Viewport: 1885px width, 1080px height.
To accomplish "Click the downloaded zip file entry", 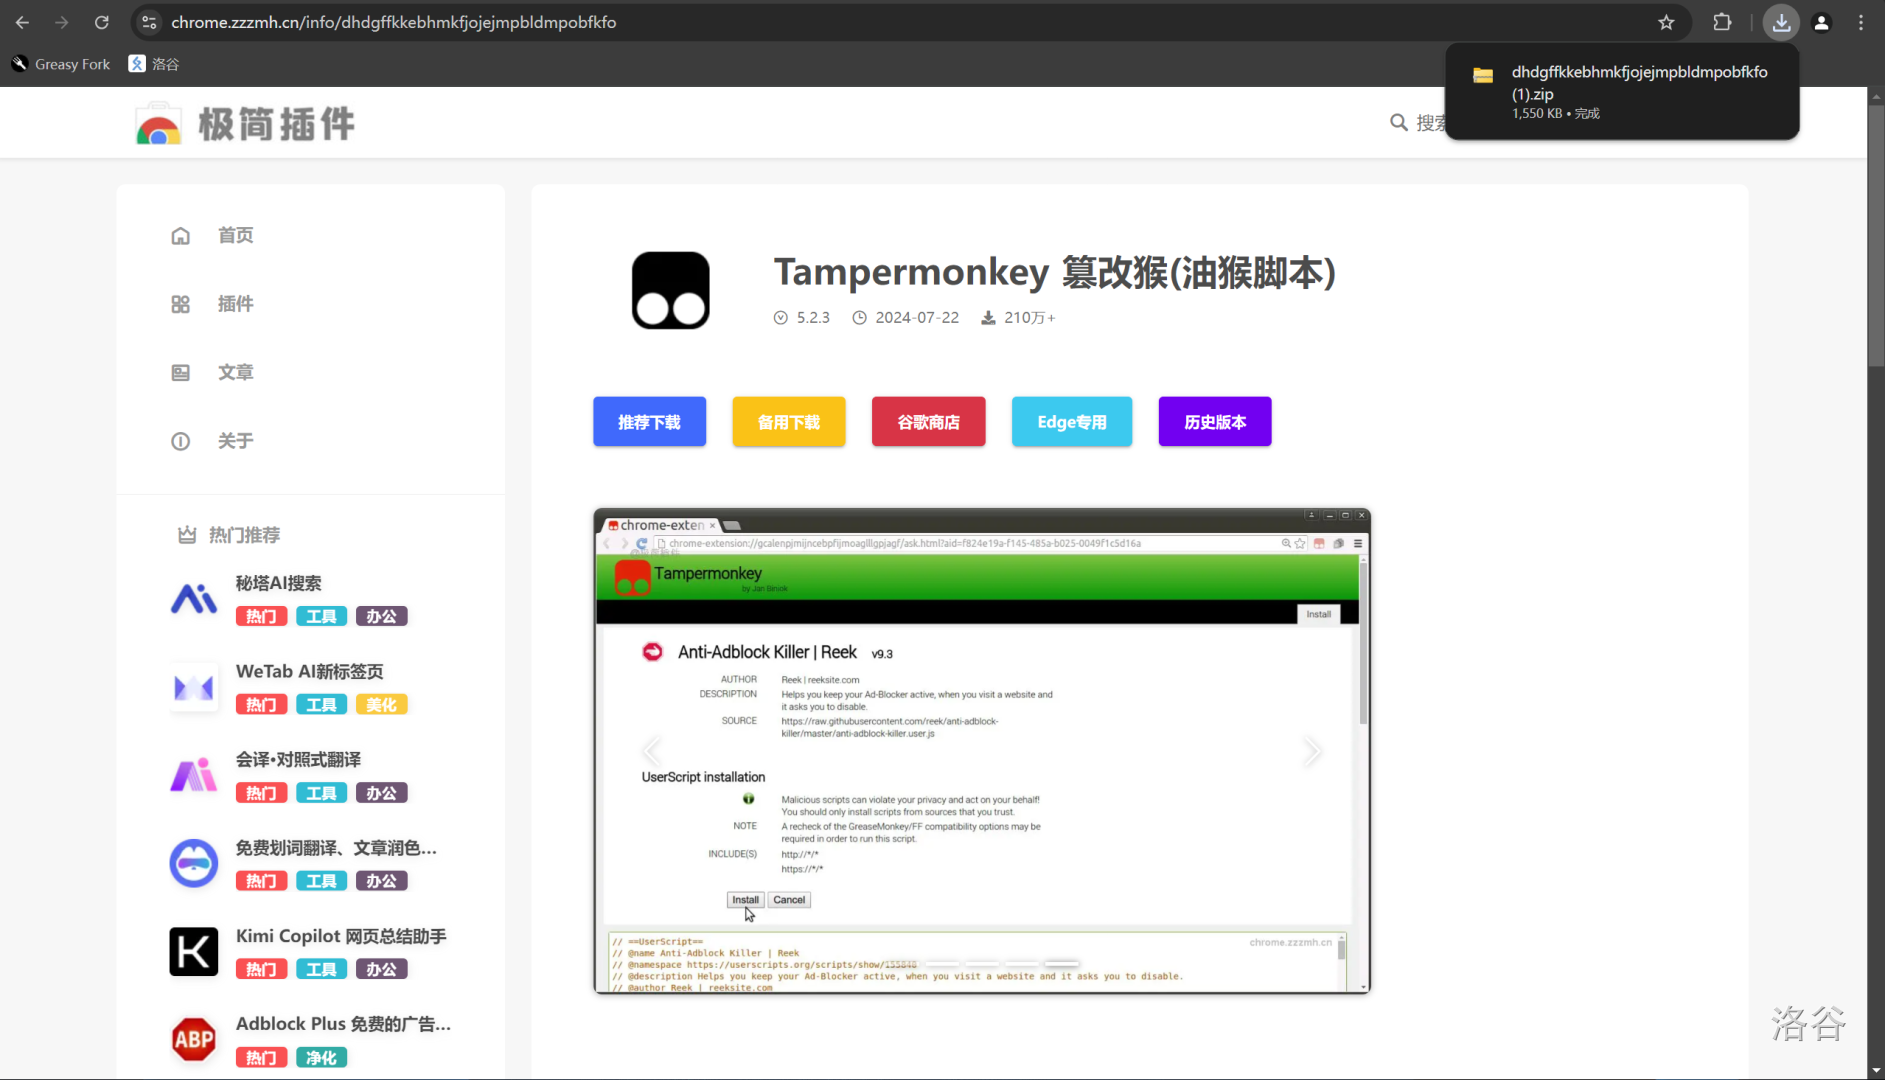I will pos(1620,91).
